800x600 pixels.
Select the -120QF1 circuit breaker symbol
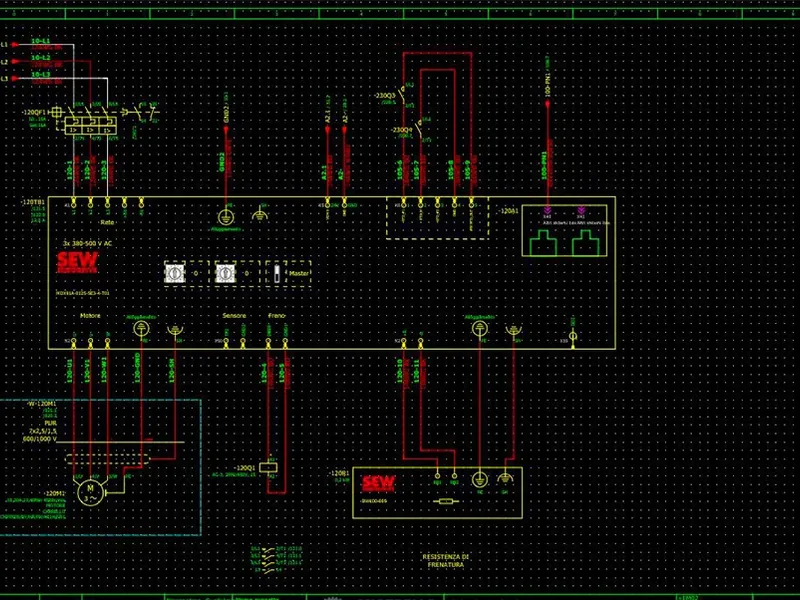pos(85,120)
